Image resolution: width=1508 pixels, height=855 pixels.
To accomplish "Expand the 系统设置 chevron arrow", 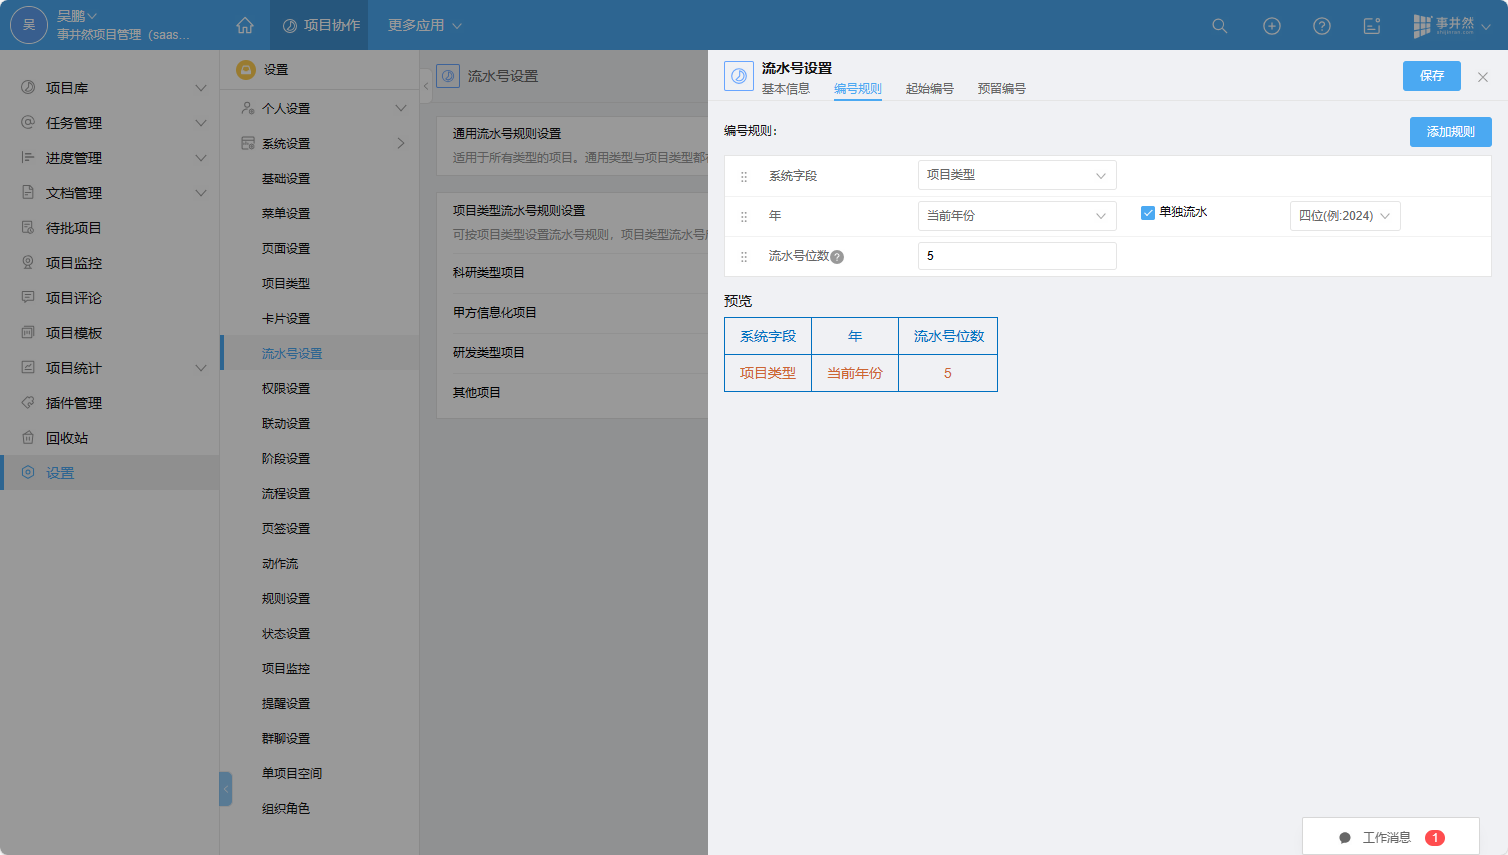I will tap(401, 143).
